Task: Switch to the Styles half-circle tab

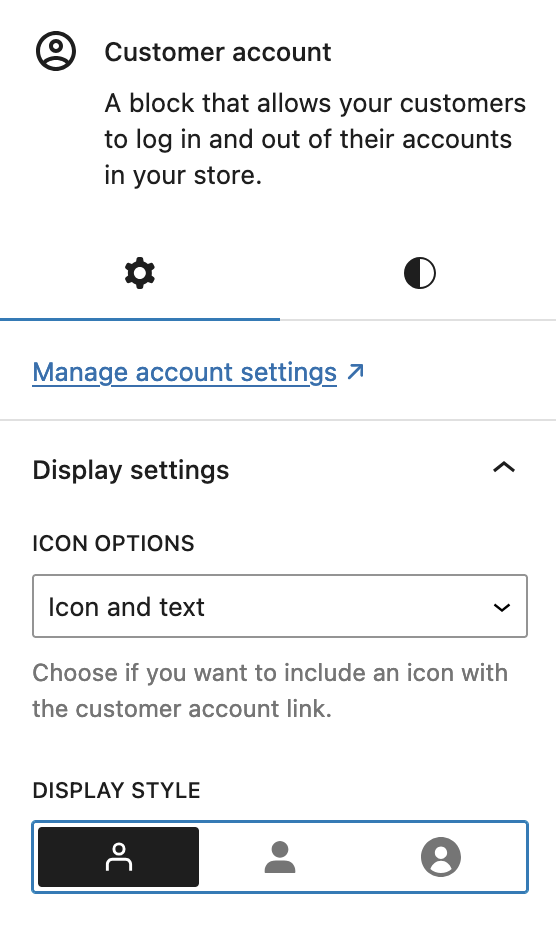Action: [x=419, y=273]
